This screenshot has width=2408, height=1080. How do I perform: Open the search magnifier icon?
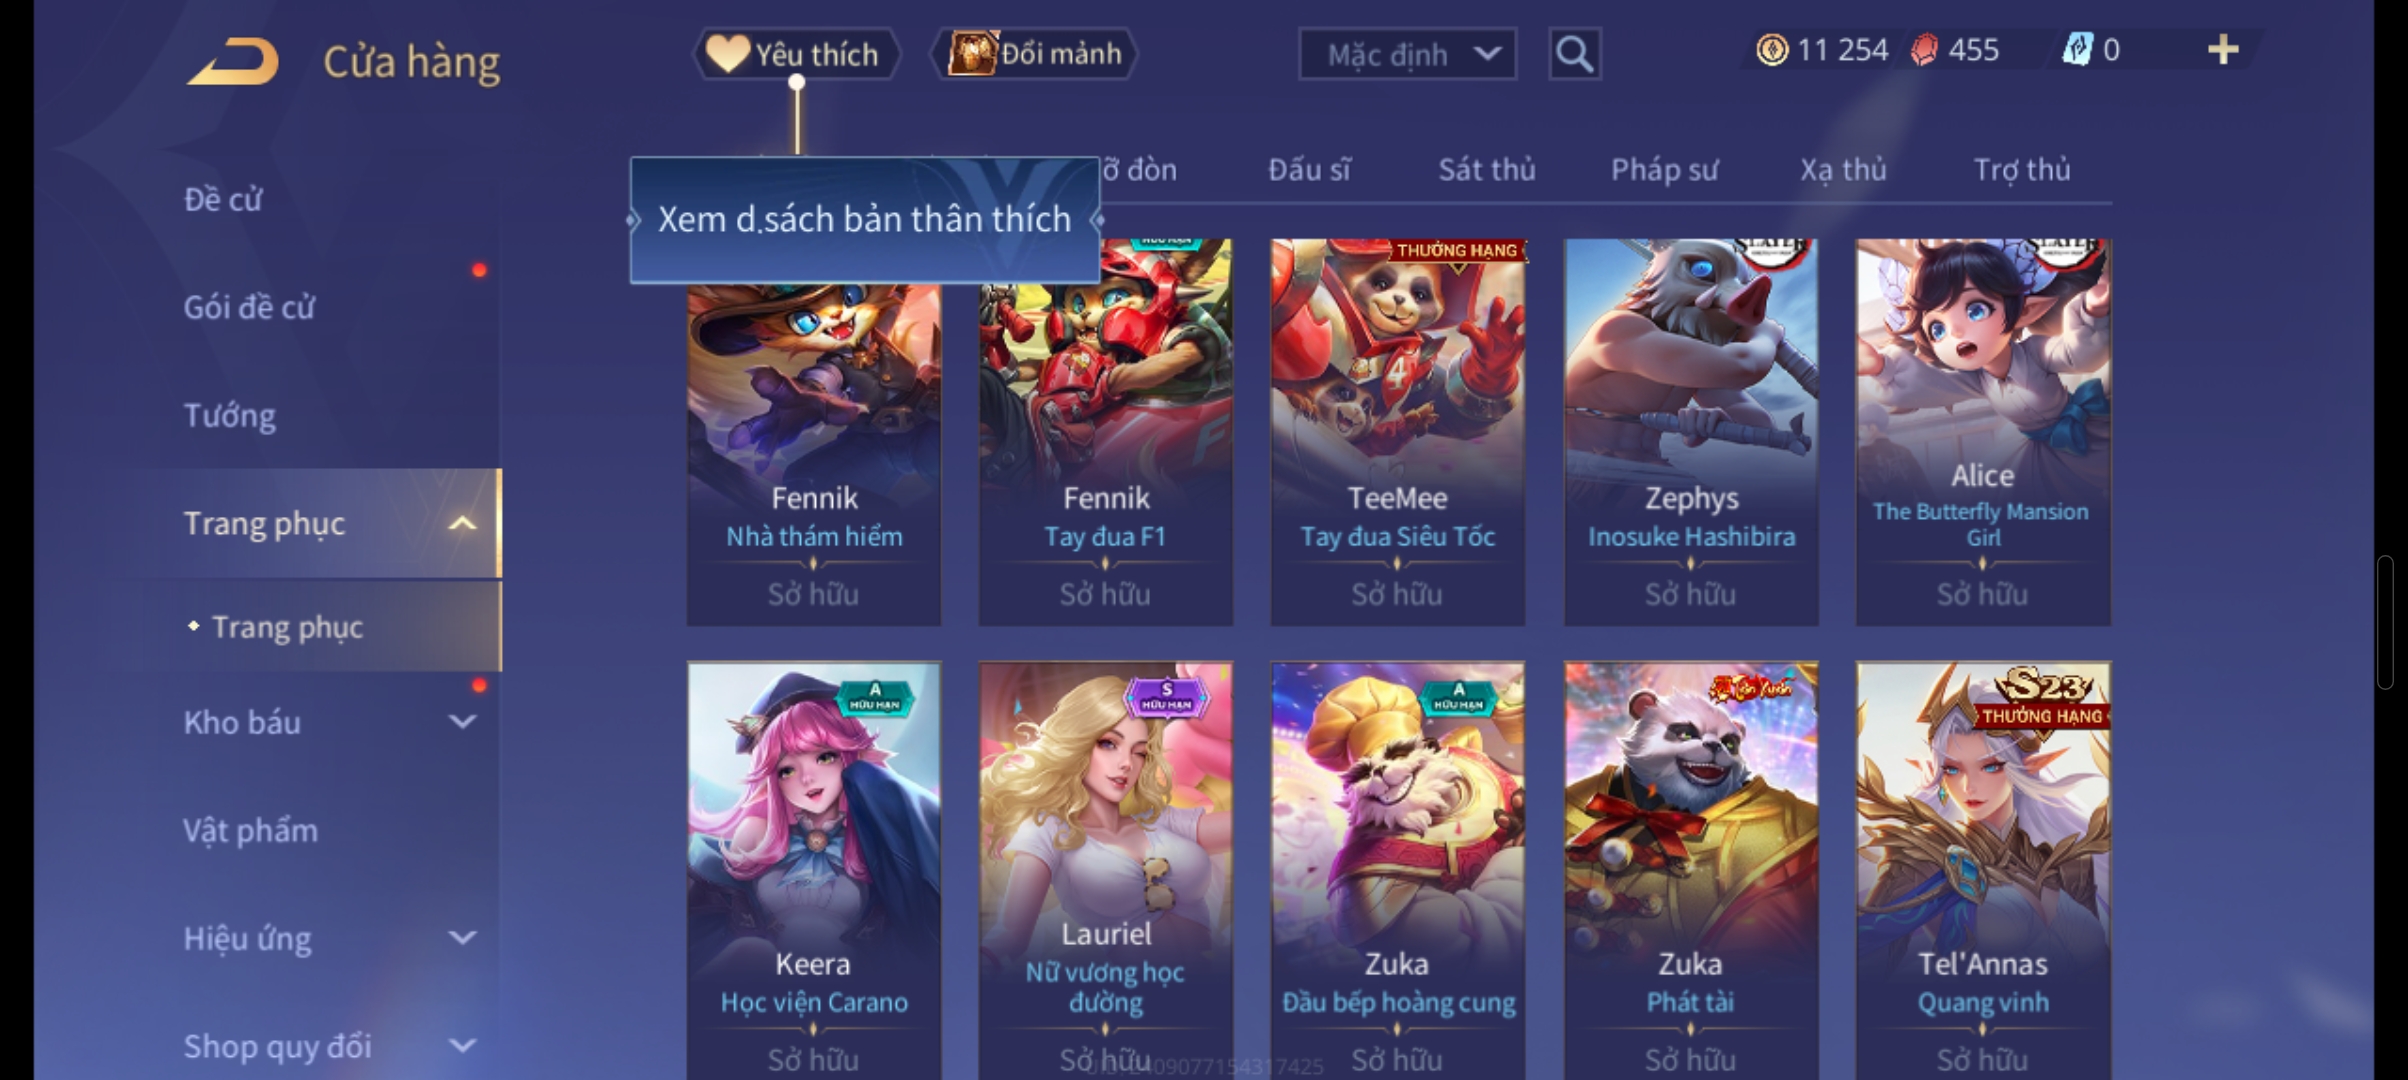point(1575,54)
